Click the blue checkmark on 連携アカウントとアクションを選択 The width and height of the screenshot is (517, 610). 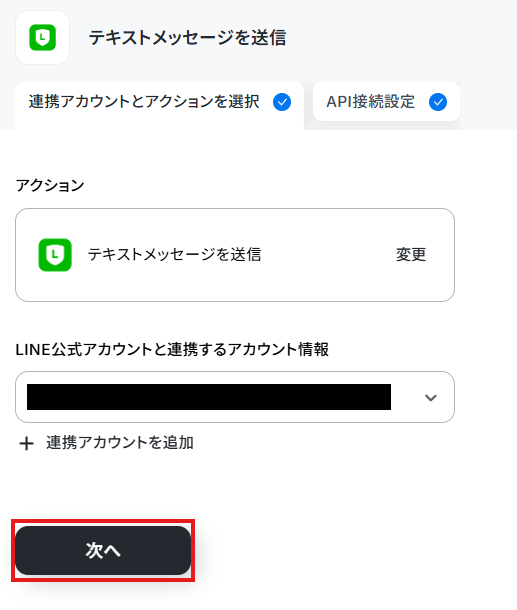[x=282, y=102]
